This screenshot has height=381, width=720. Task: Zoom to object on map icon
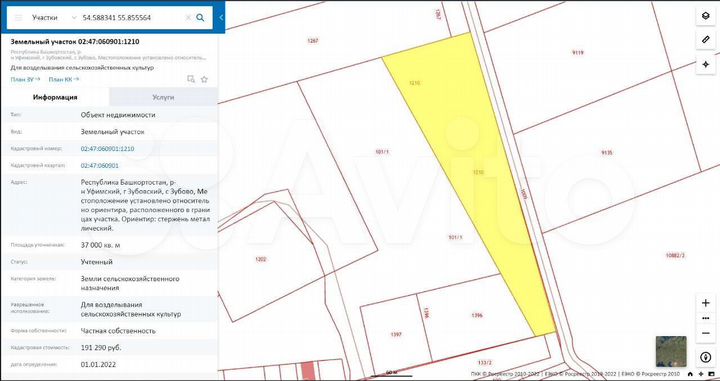point(191,79)
